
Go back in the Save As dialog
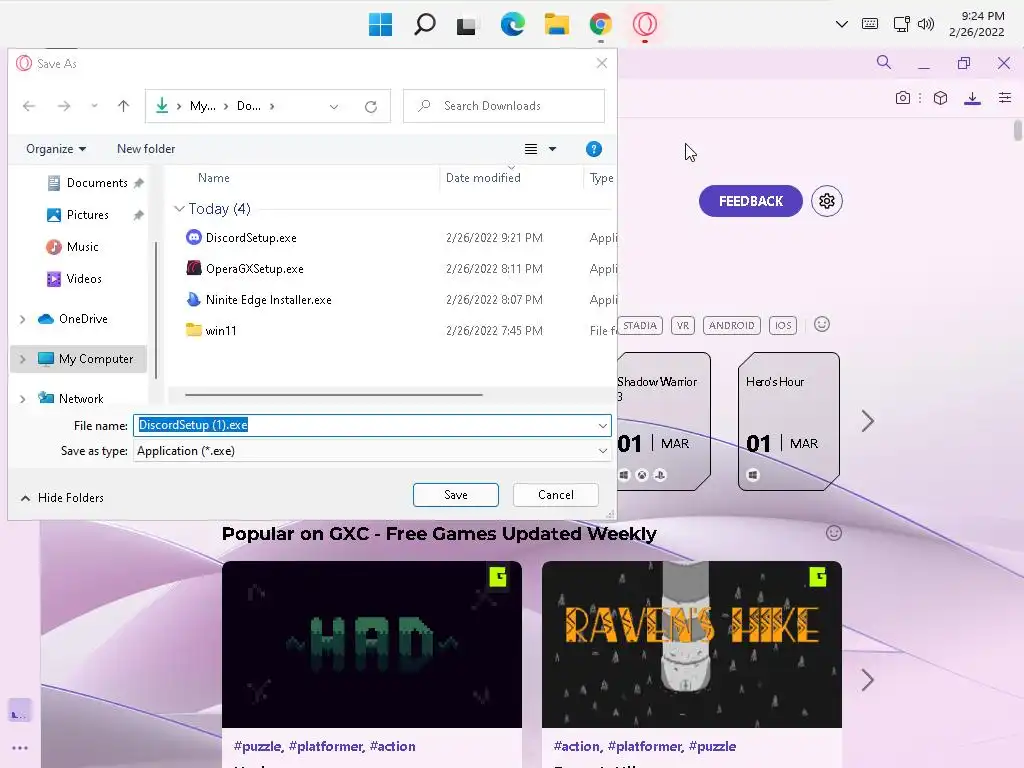pos(29,106)
